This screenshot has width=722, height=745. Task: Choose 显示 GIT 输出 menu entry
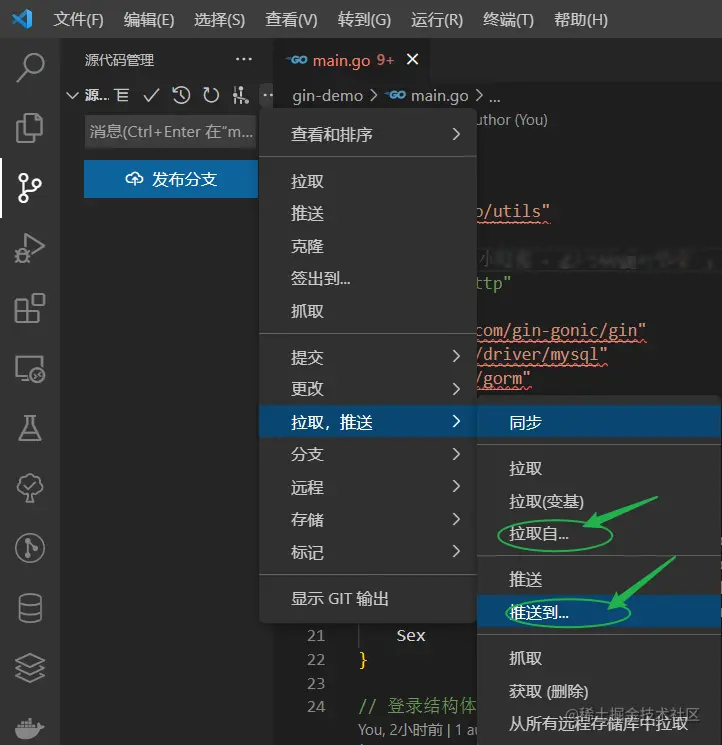click(x=368, y=599)
